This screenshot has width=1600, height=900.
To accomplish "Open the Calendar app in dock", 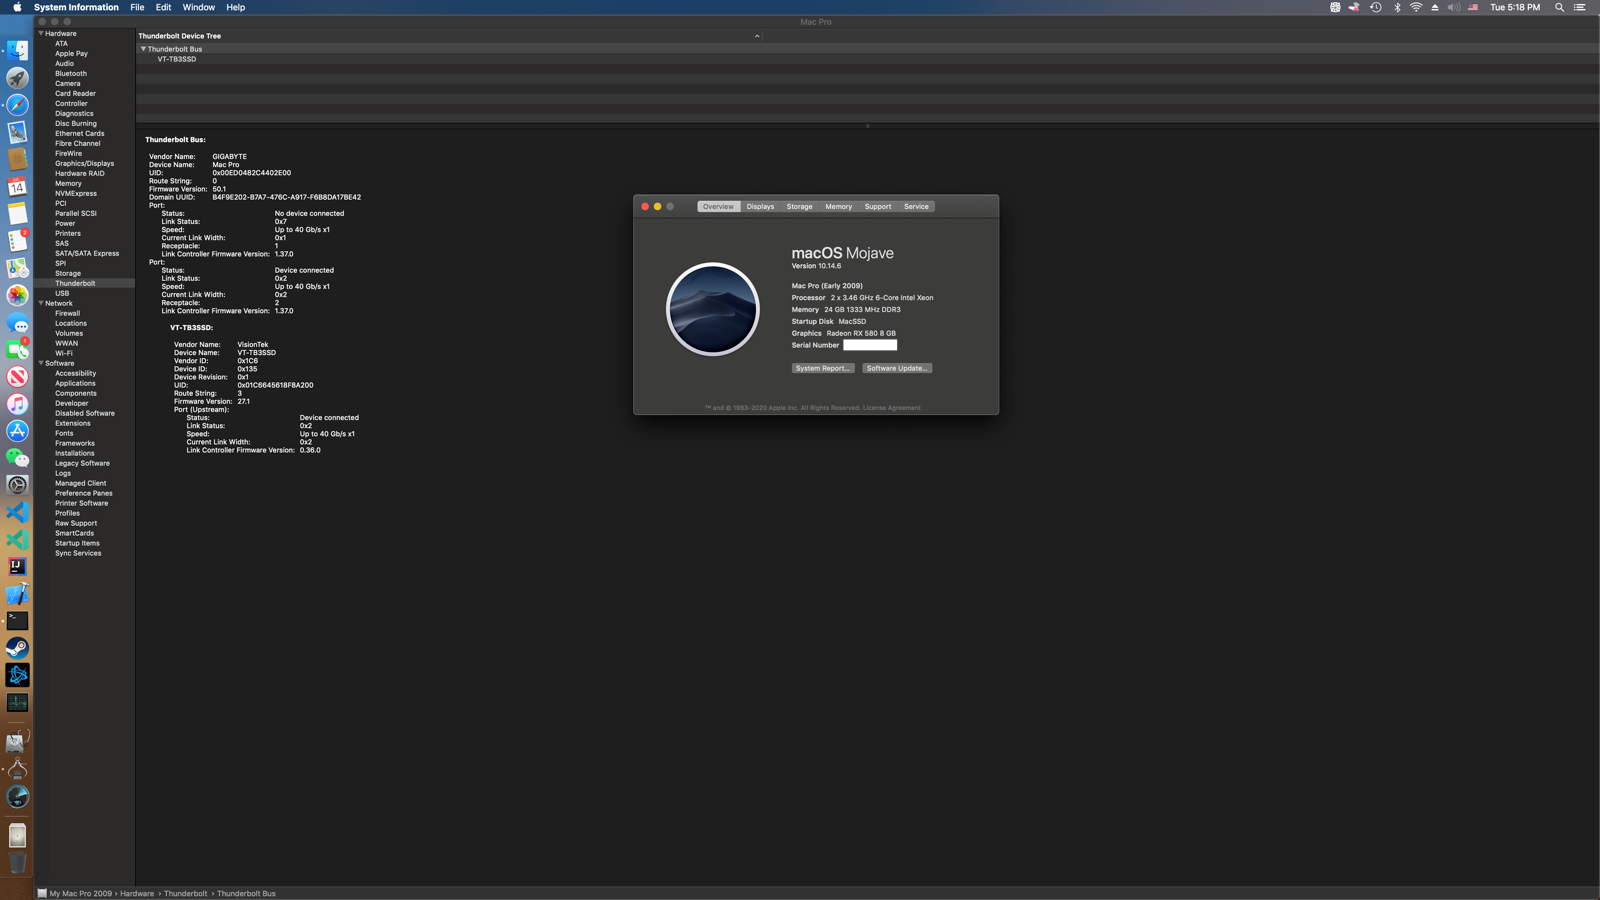I will tap(17, 186).
